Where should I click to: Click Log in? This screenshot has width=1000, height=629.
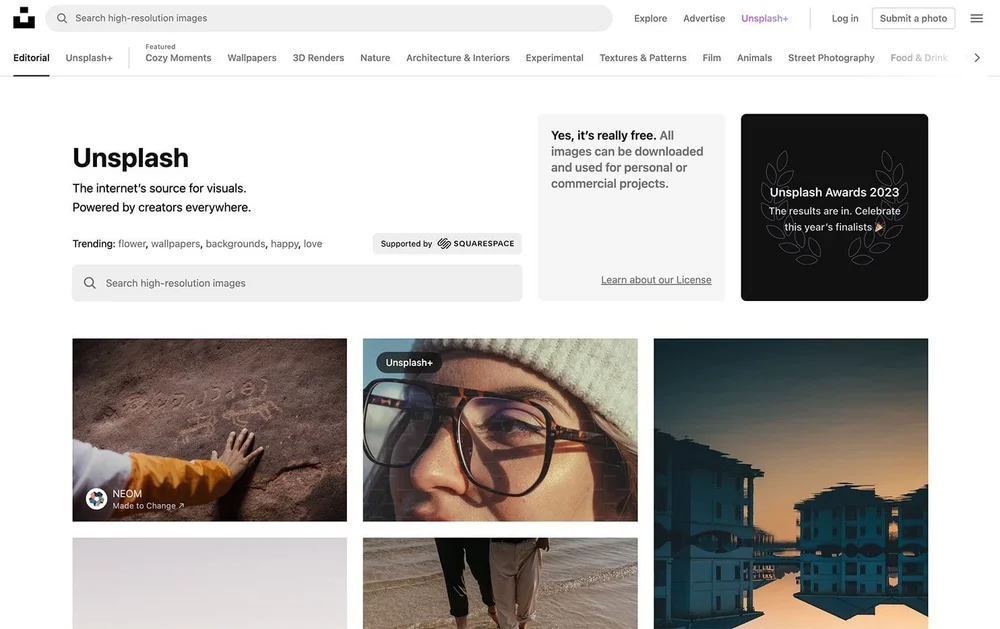pos(845,18)
